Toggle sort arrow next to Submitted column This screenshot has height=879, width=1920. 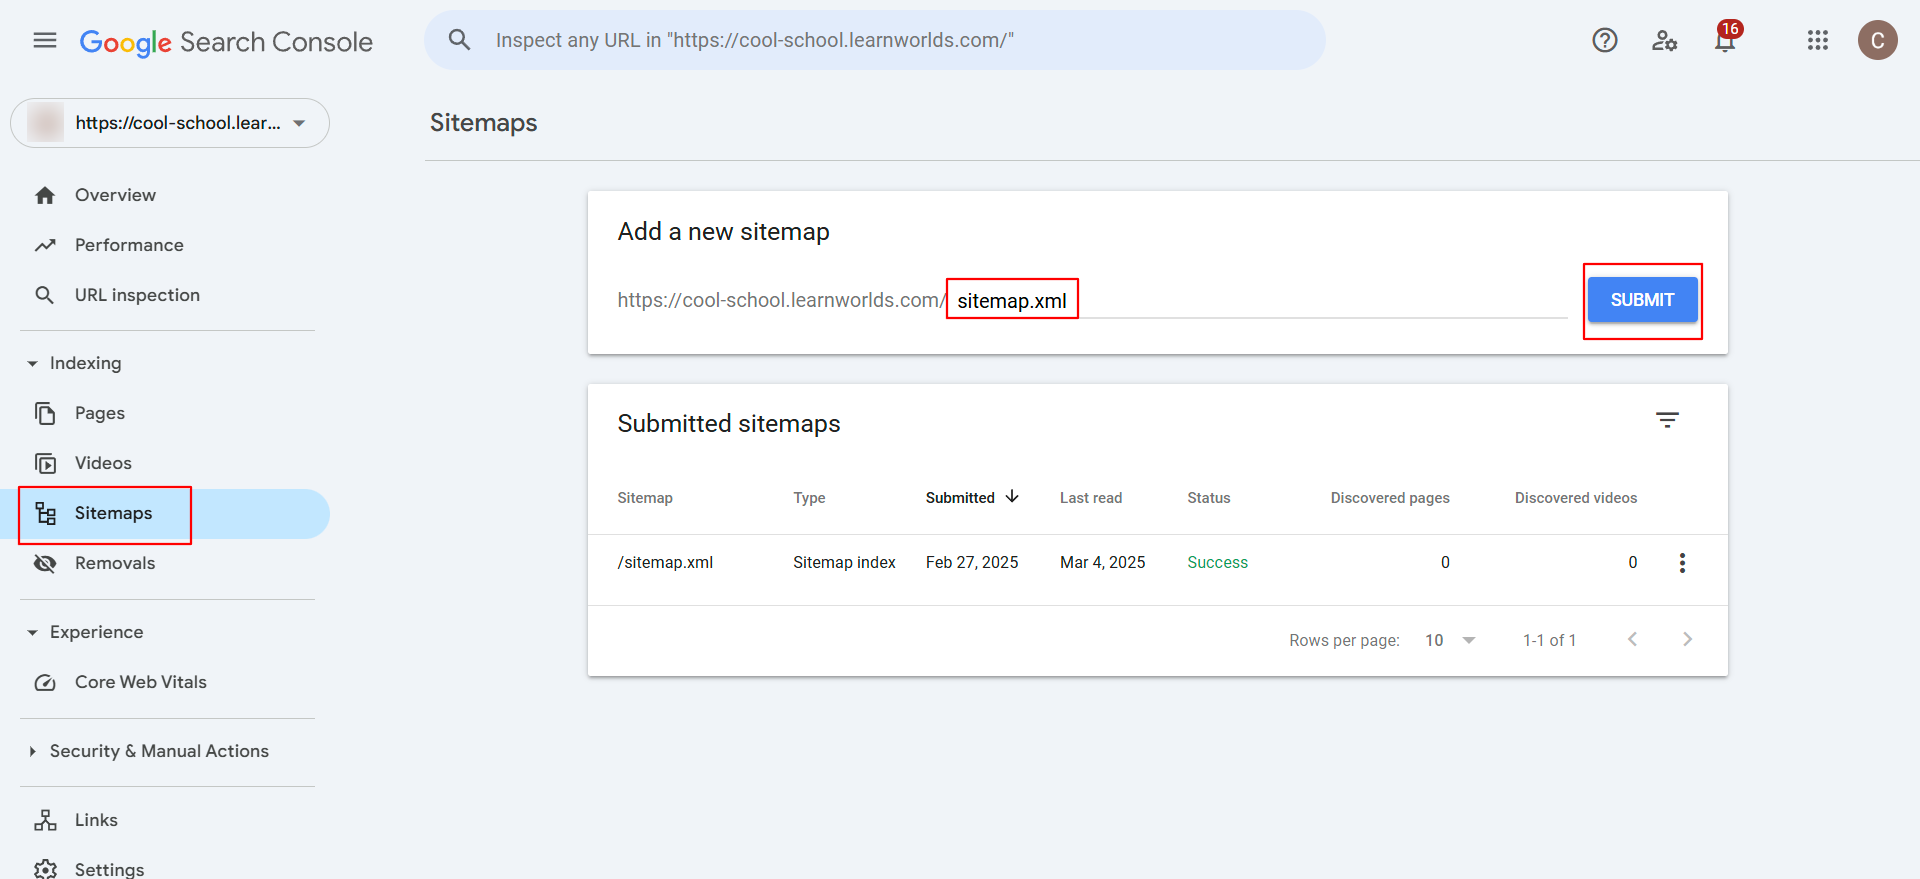(x=1012, y=497)
